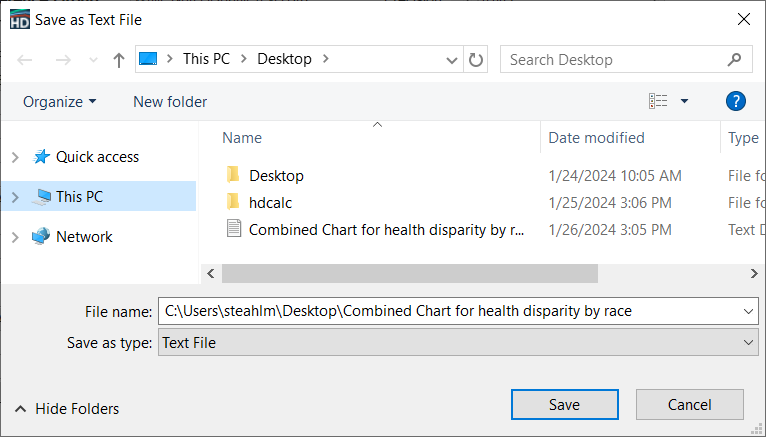Click New folder in the toolbar
The width and height of the screenshot is (766, 437).
point(170,101)
